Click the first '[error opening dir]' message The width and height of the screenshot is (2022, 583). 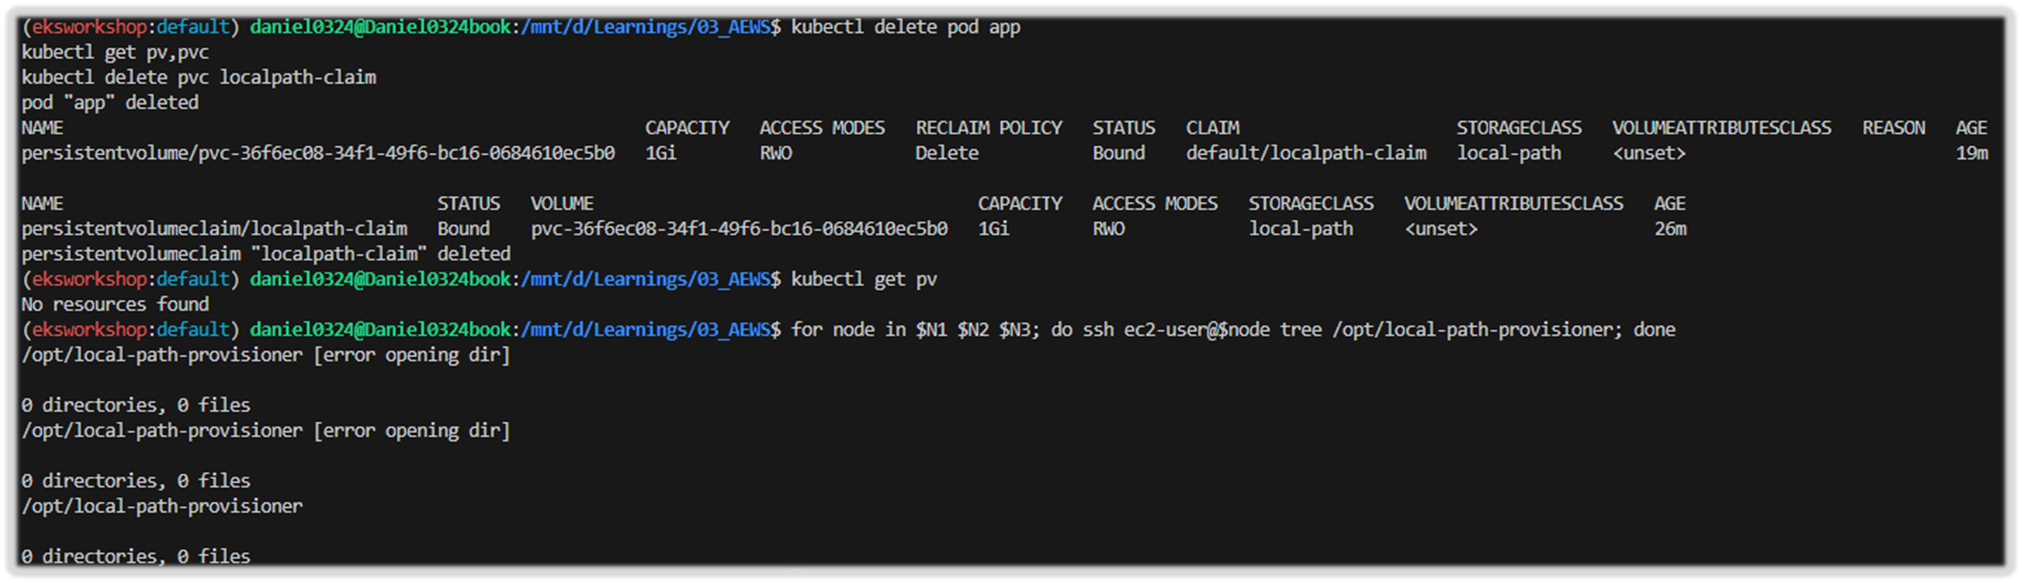click(412, 355)
